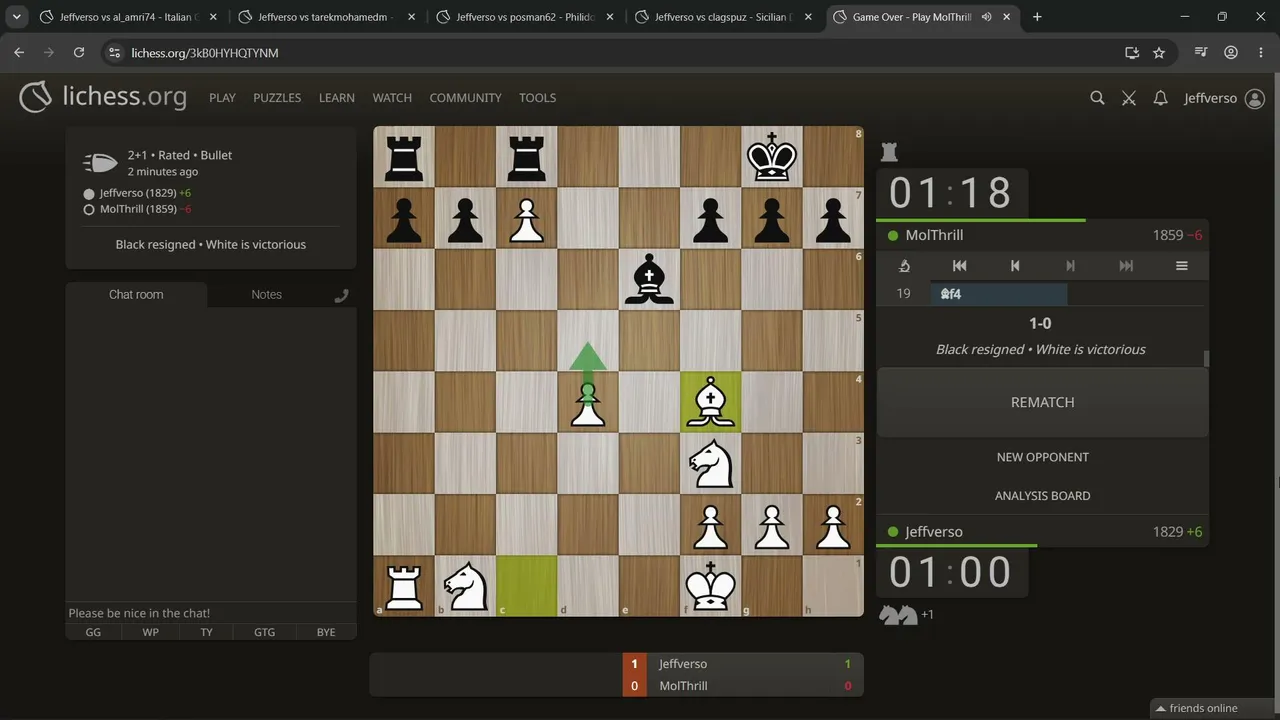1280x720 pixels.
Task: Send the GTG chat preset
Action: click(264, 632)
